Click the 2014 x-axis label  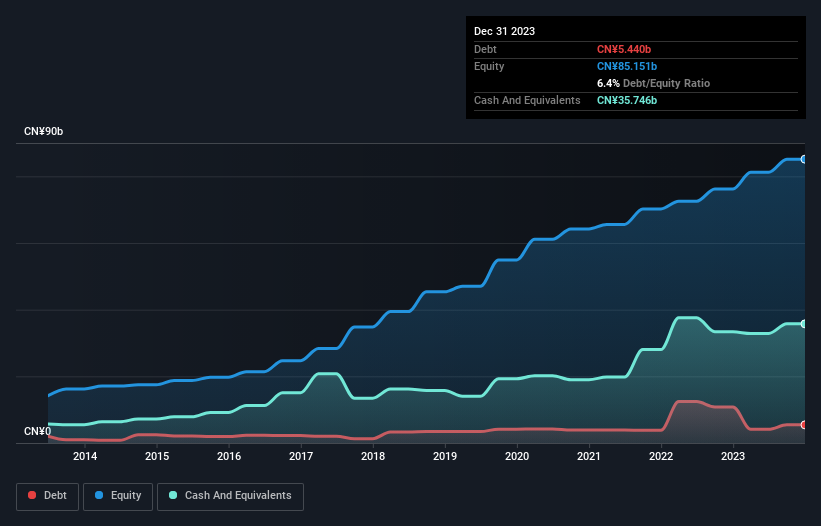pyautogui.click(x=85, y=456)
